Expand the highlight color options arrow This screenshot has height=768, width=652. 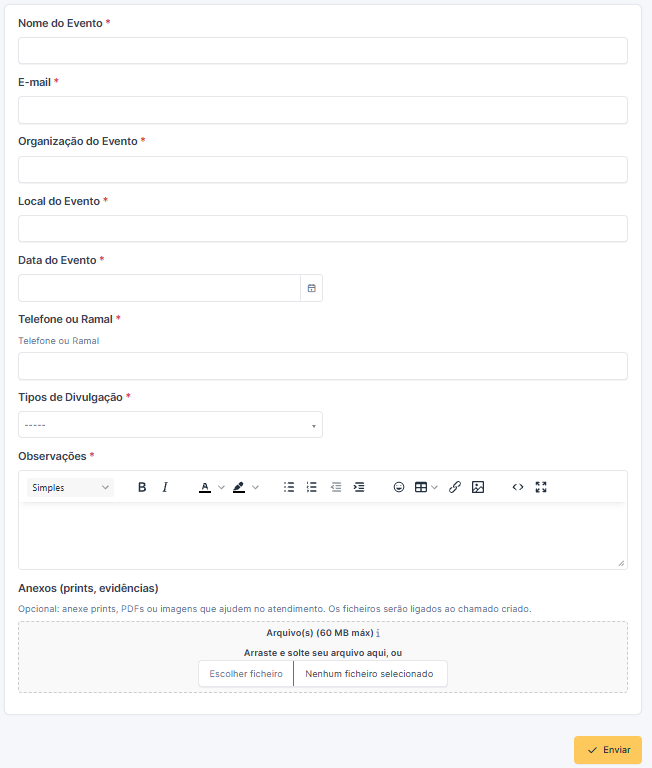[255, 487]
